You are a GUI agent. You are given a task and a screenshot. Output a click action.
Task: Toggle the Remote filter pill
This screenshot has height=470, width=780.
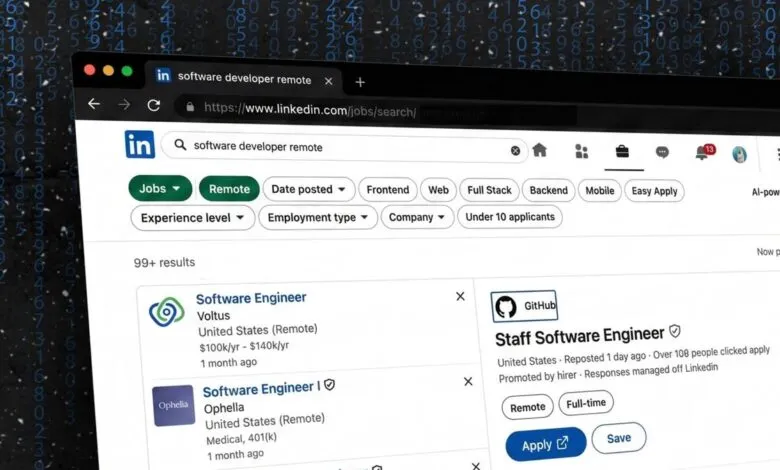229,189
